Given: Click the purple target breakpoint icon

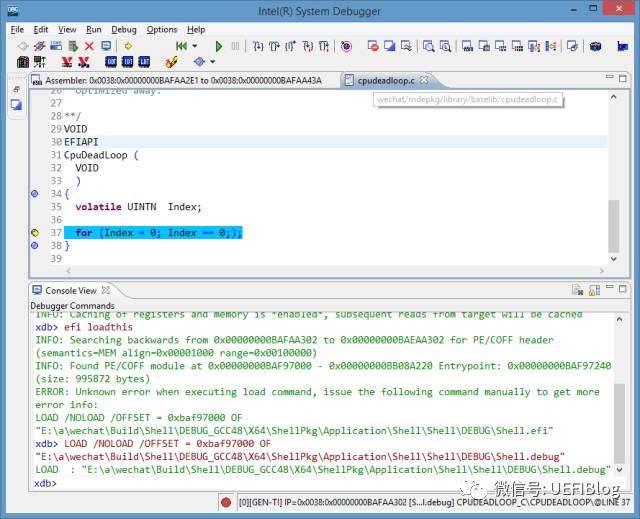Looking at the screenshot, I should (x=346, y=47).
